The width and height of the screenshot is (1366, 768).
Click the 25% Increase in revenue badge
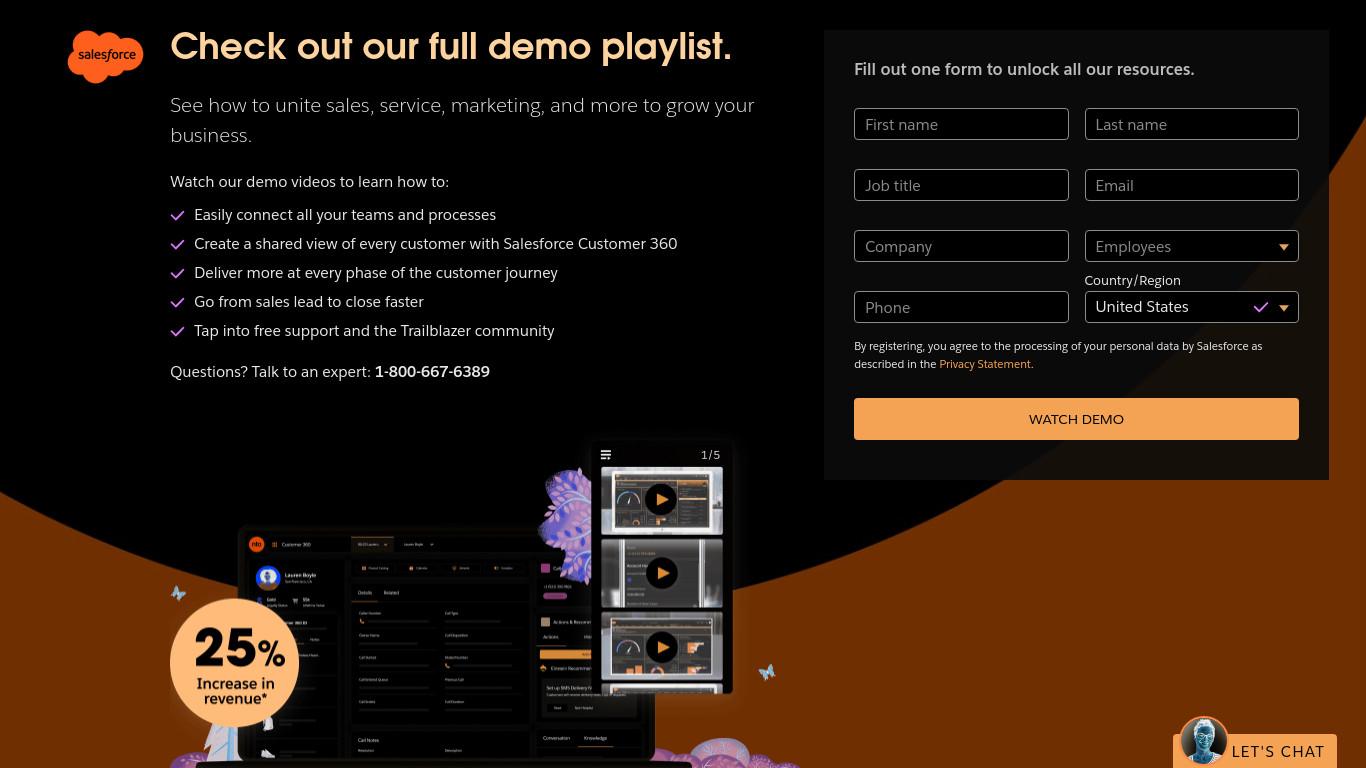(x=235, y=662)
